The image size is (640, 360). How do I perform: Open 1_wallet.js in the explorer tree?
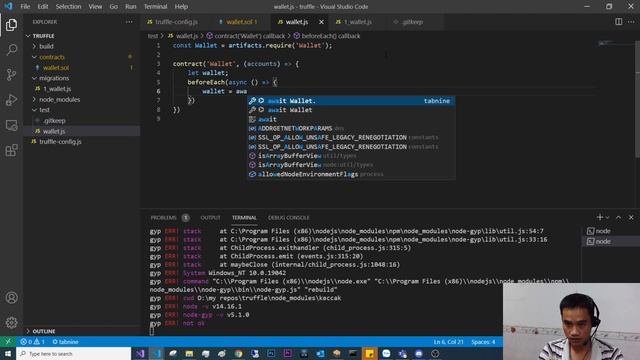click(x=57, y=89)
